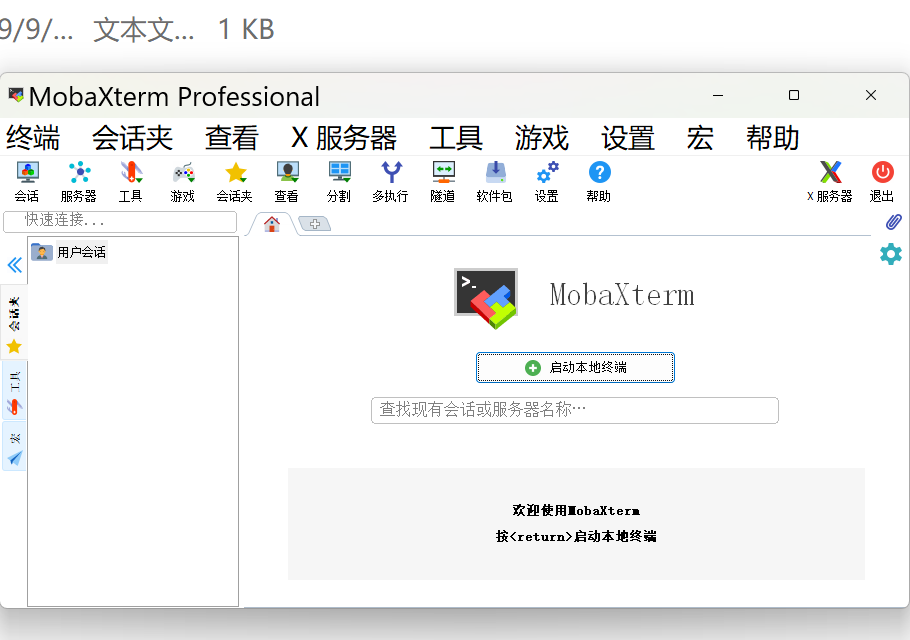Open the 终端 menu
This screenshot has height=640, width=910.
tap(33, 138)
